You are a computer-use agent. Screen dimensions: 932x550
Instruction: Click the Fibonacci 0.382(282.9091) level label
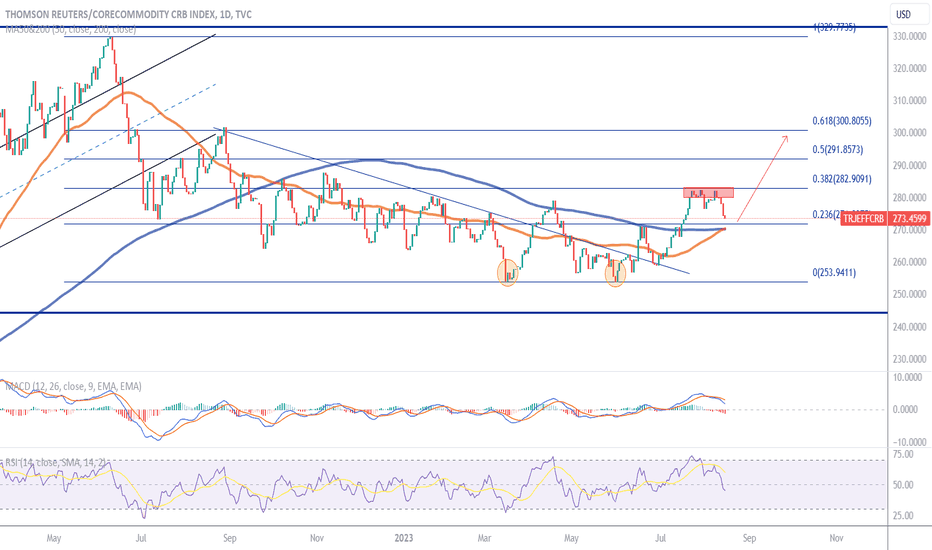[x=842, y=178]
